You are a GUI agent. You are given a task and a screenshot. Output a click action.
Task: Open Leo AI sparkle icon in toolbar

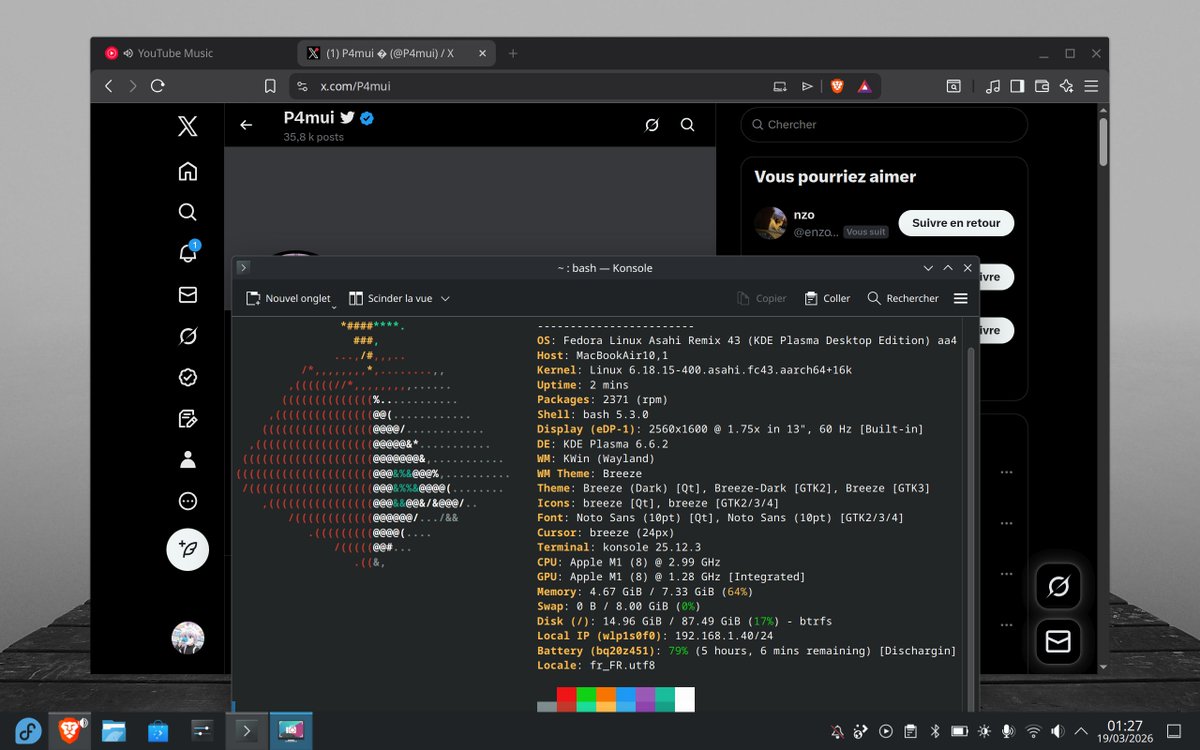1066,86
